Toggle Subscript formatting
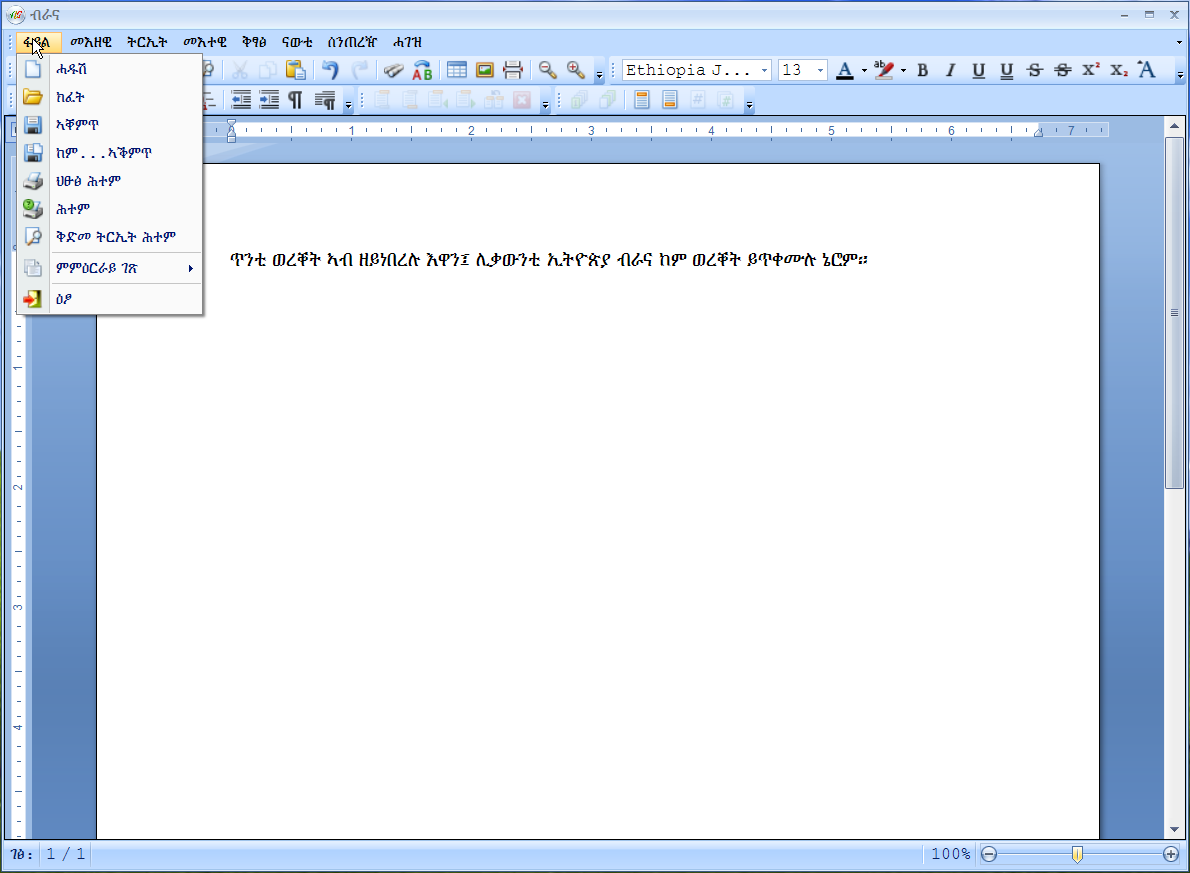The width and height of the screenshot is (1190, 873). point(1119,70)
